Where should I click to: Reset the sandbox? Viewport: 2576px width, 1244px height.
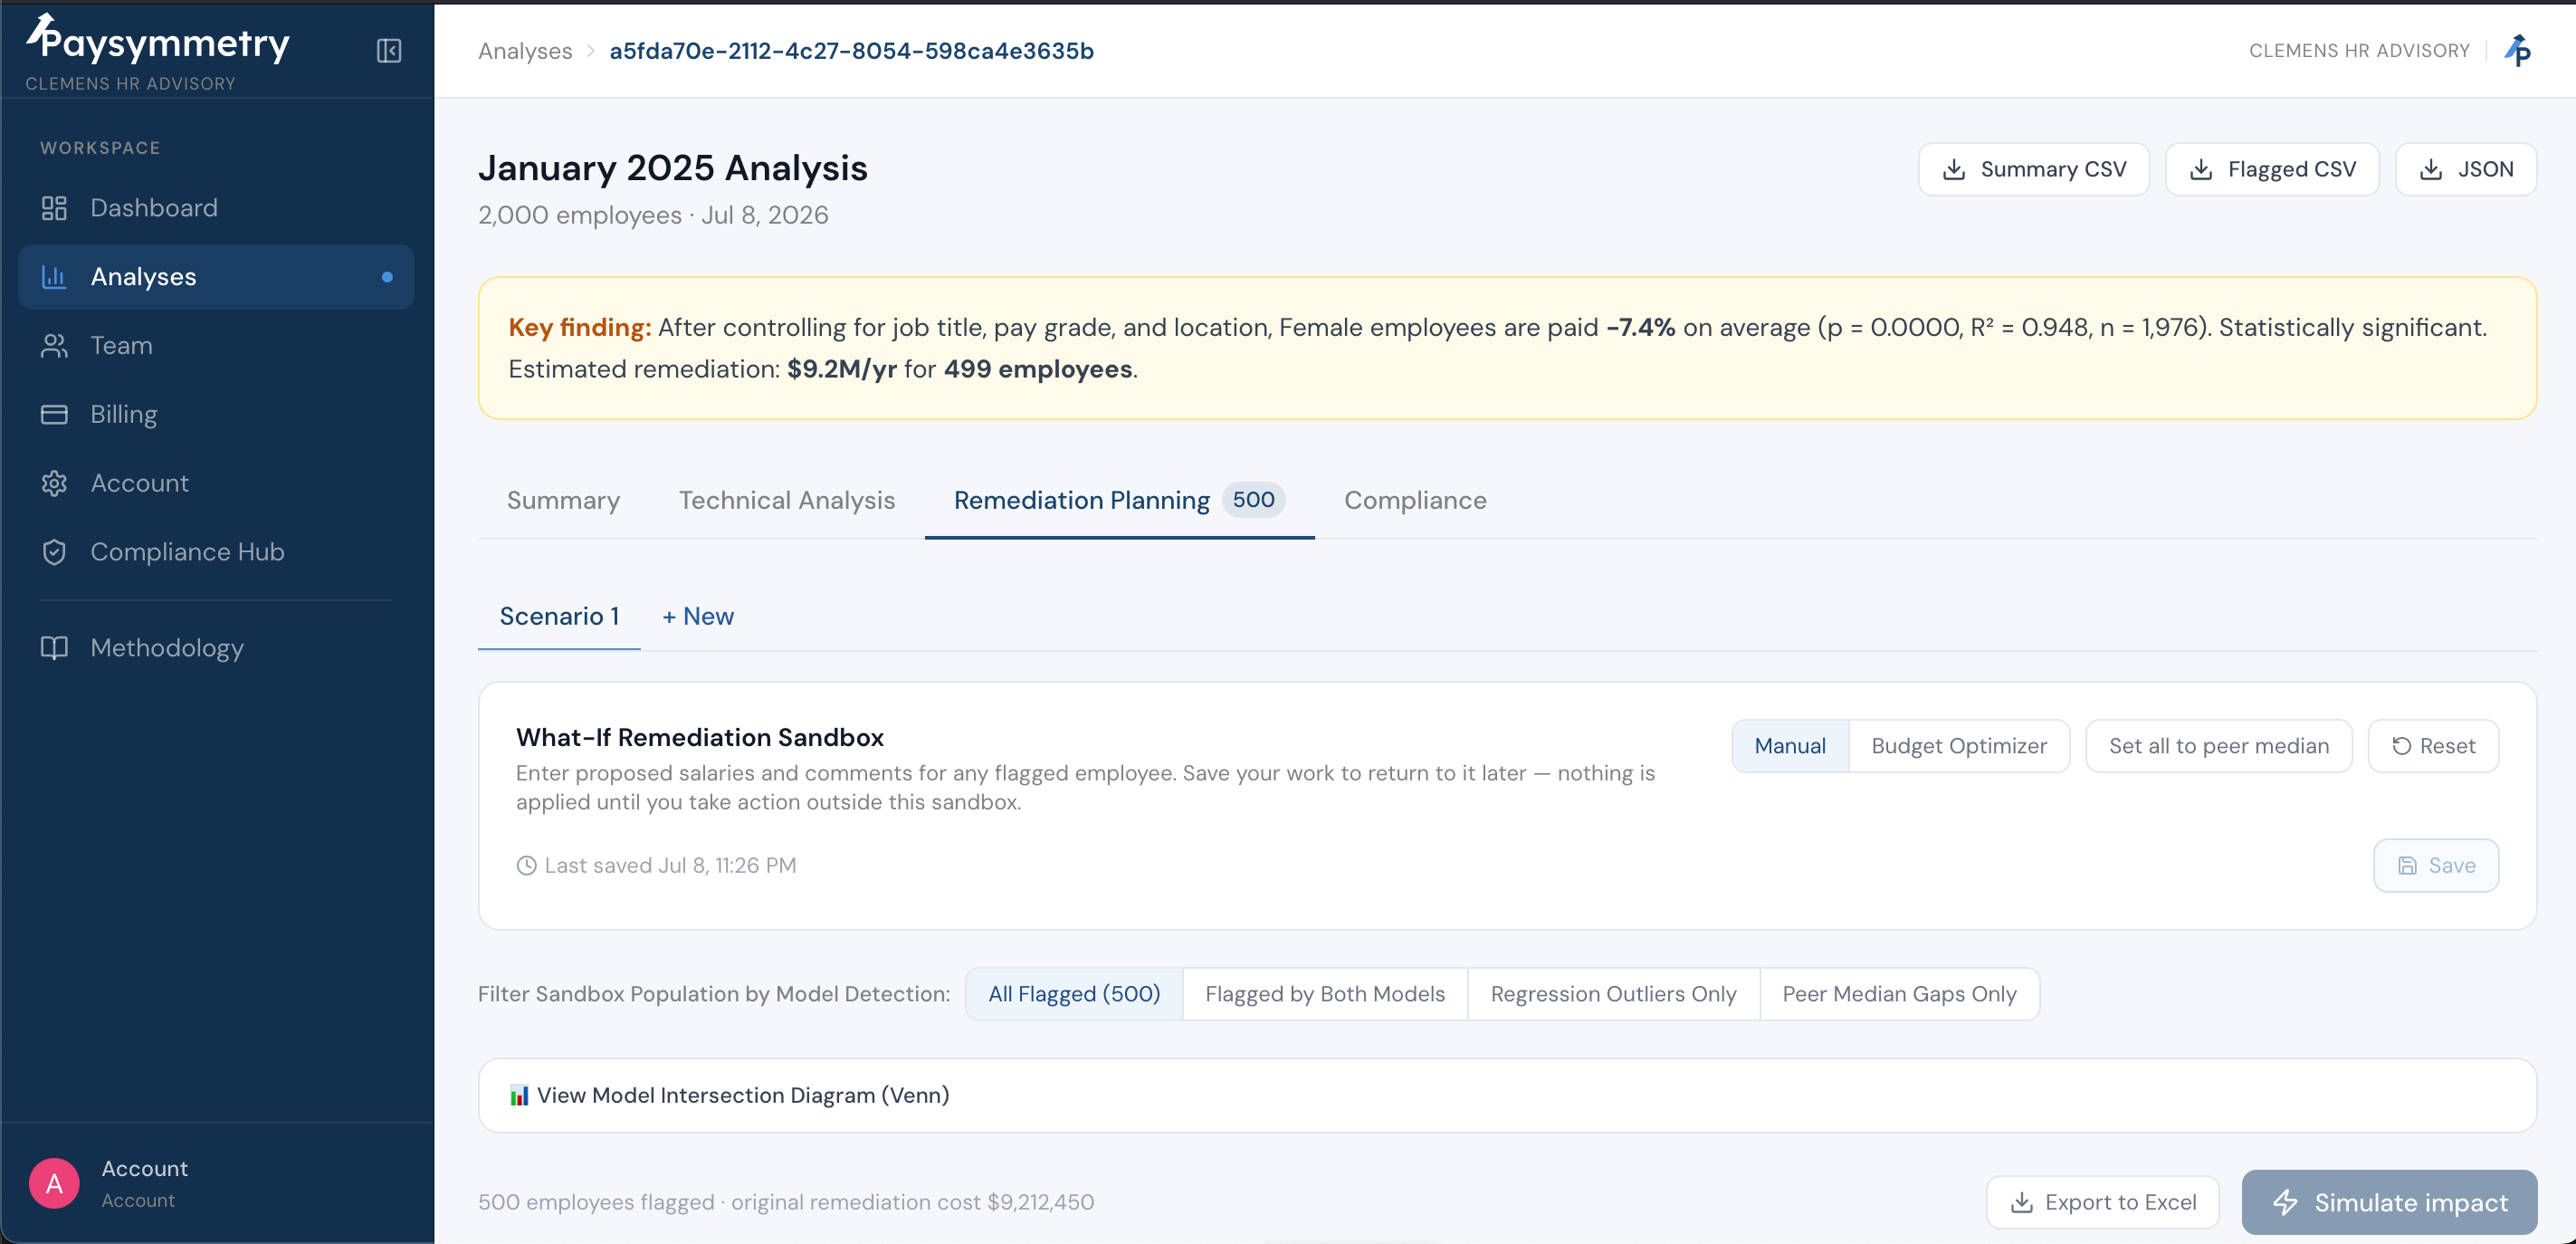coord(2433,746)
